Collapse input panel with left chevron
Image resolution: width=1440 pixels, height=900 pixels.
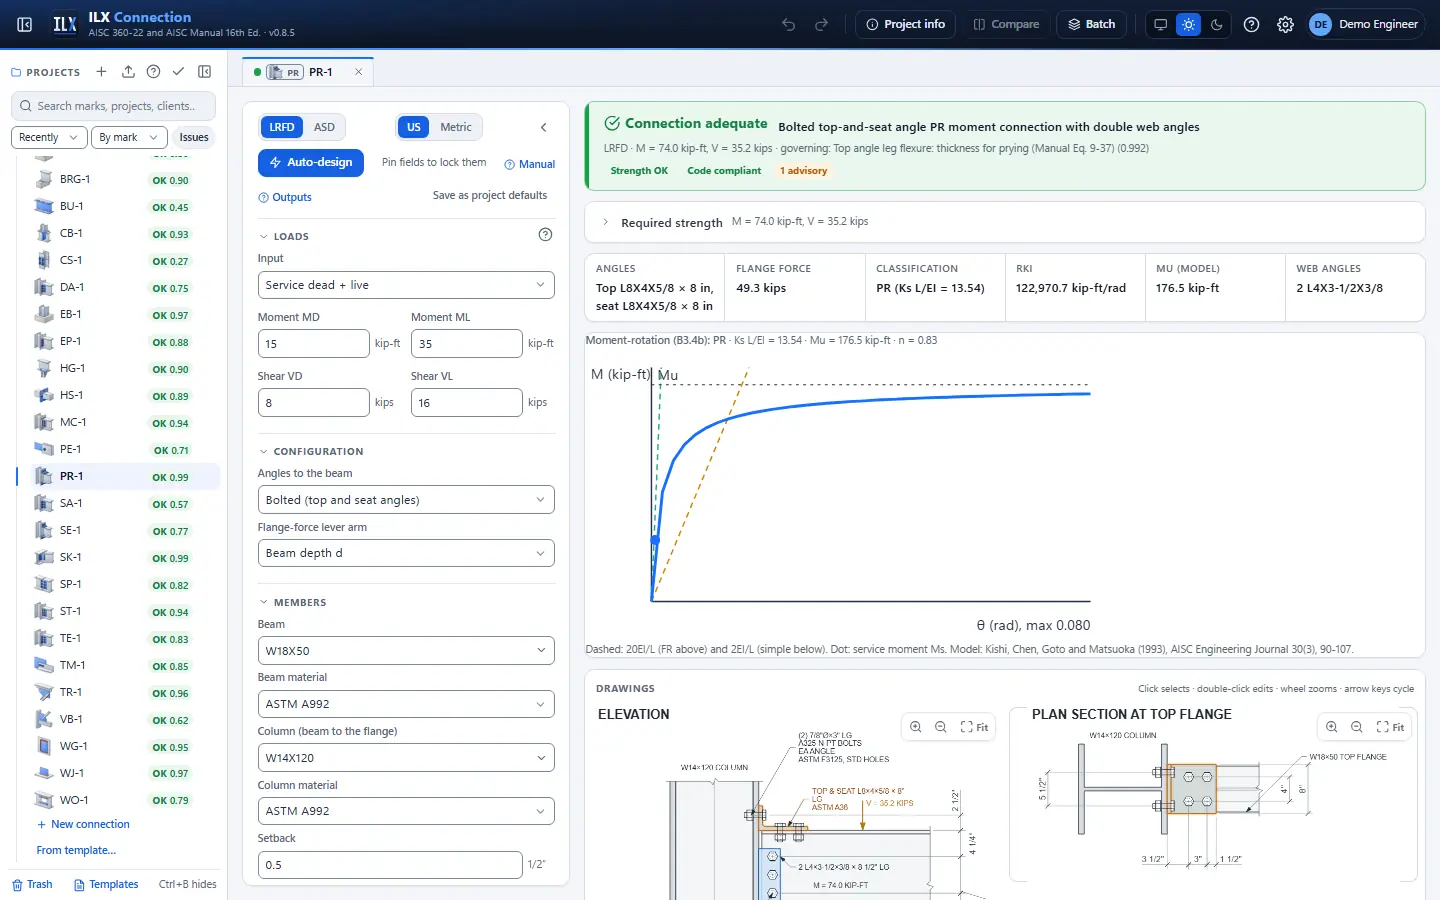[x=543, y=127]
